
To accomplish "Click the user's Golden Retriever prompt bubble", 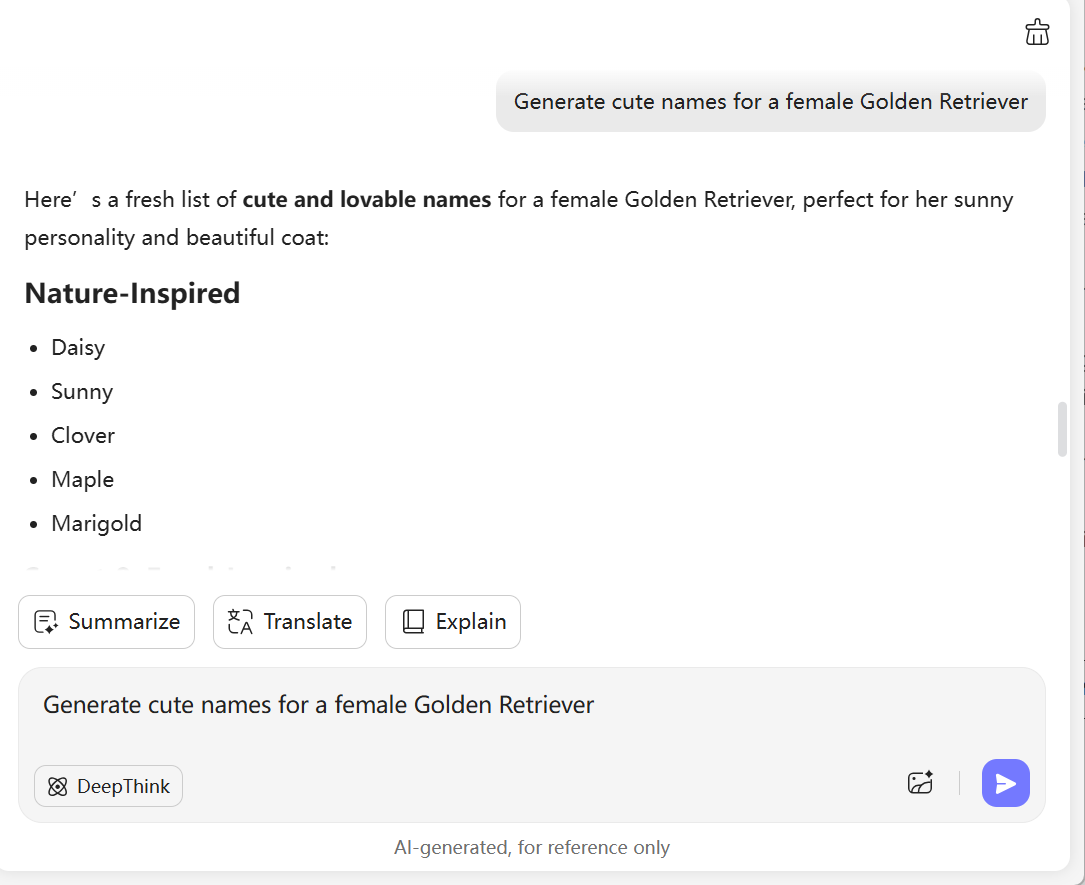I will coord(770,102).
